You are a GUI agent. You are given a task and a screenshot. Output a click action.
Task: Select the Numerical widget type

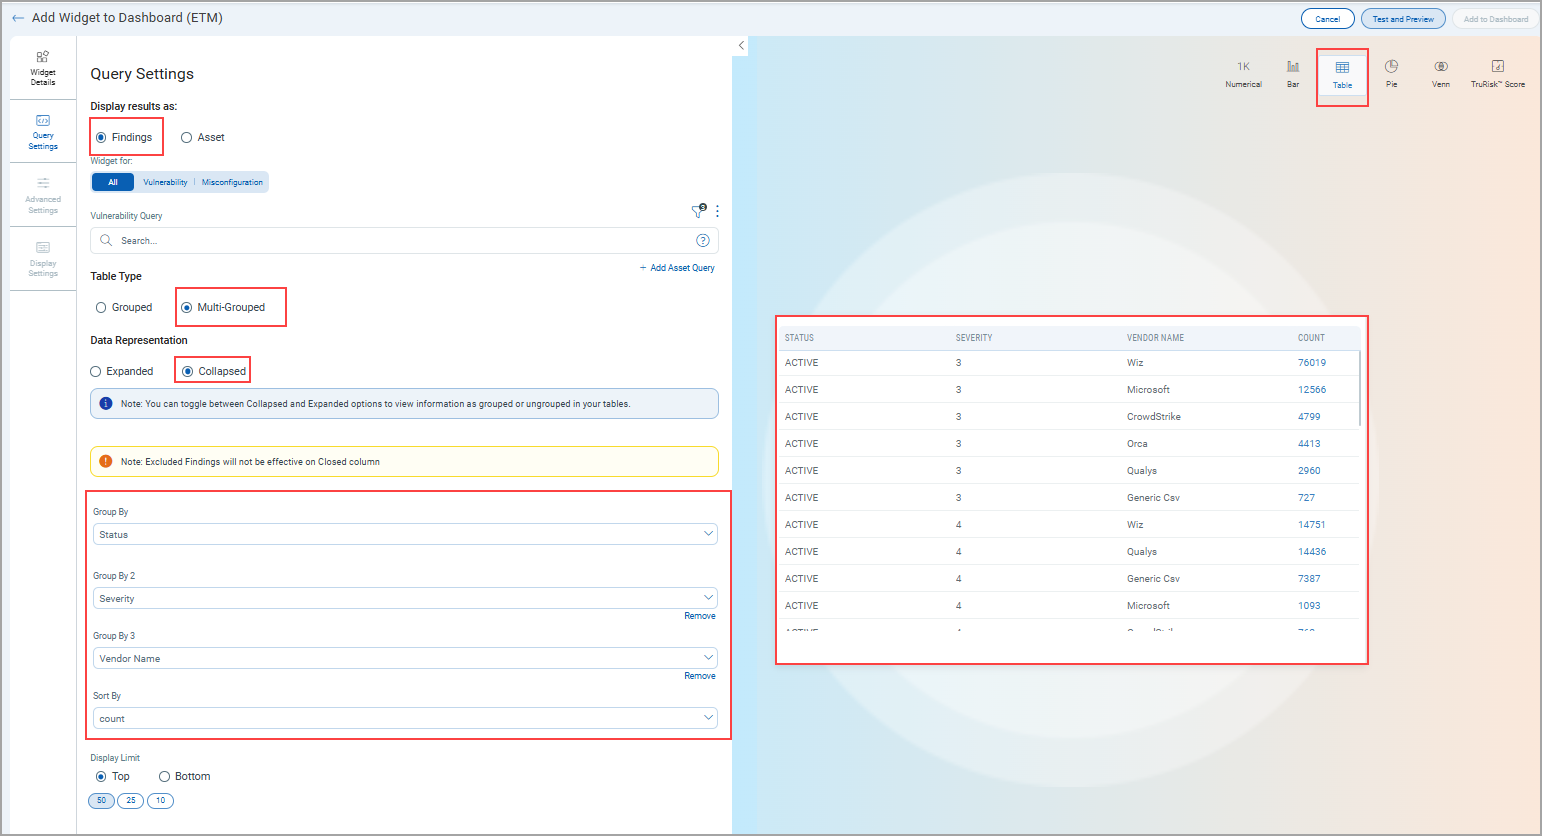click(1243, 72)
